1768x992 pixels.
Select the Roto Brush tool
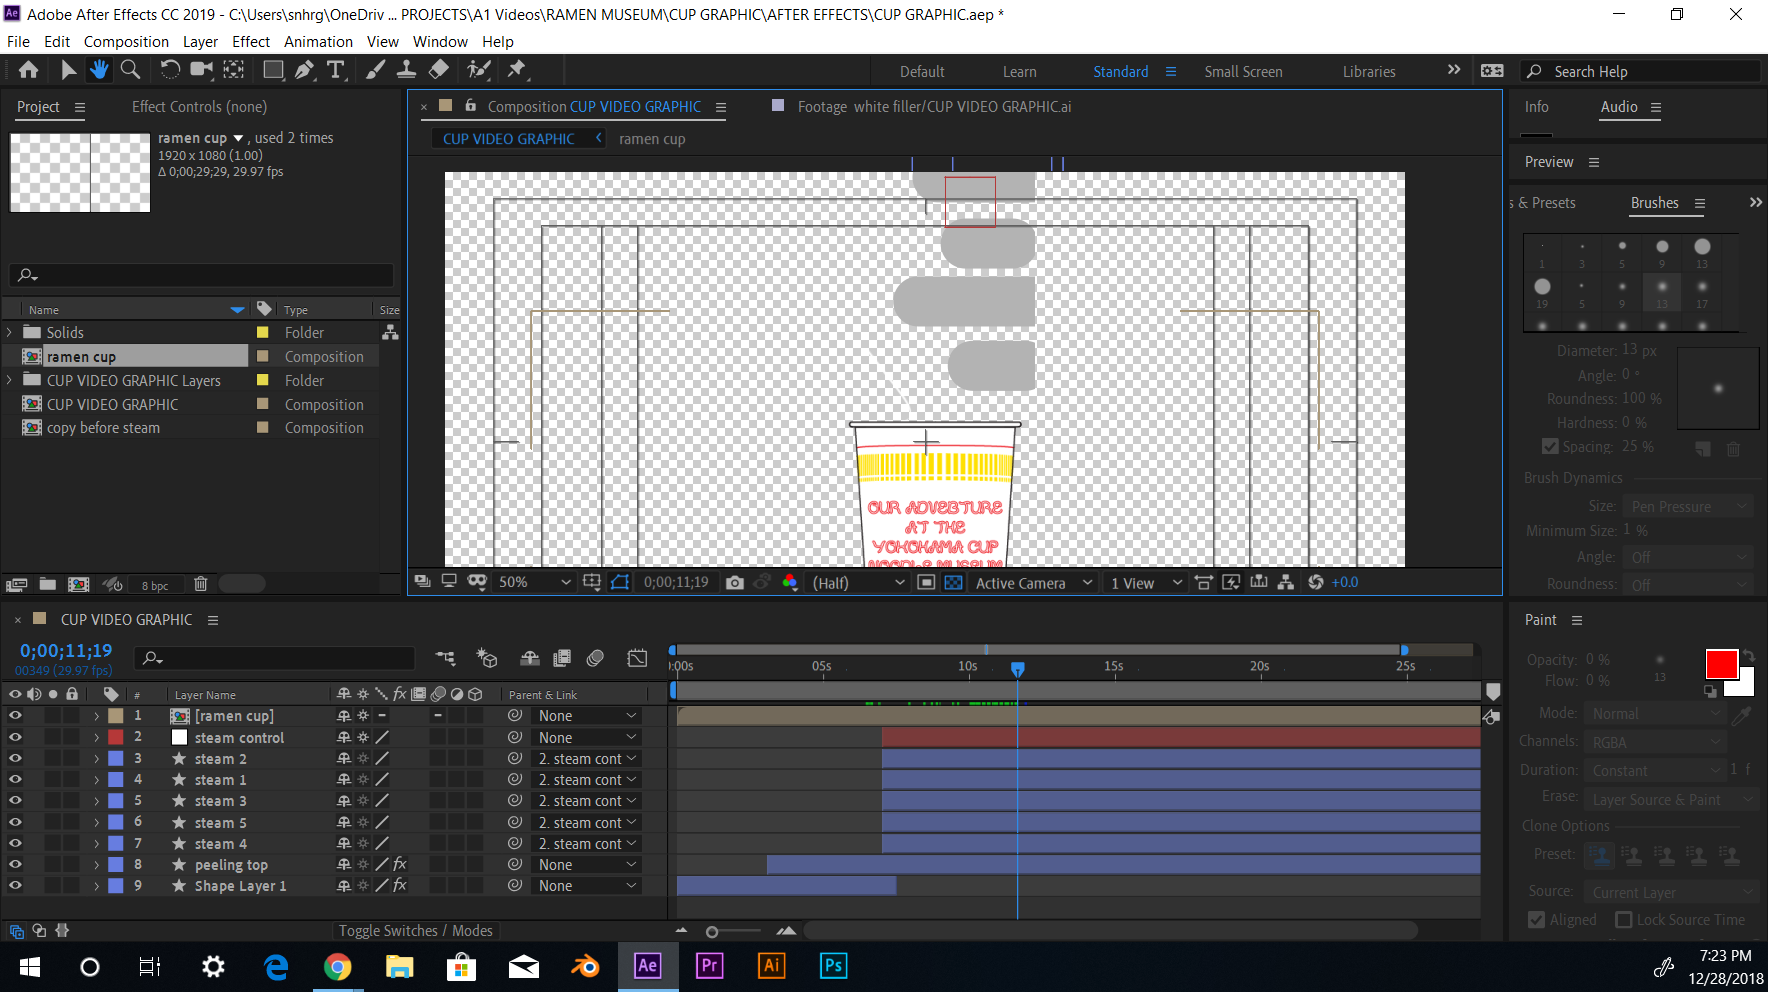click(479, 70)
